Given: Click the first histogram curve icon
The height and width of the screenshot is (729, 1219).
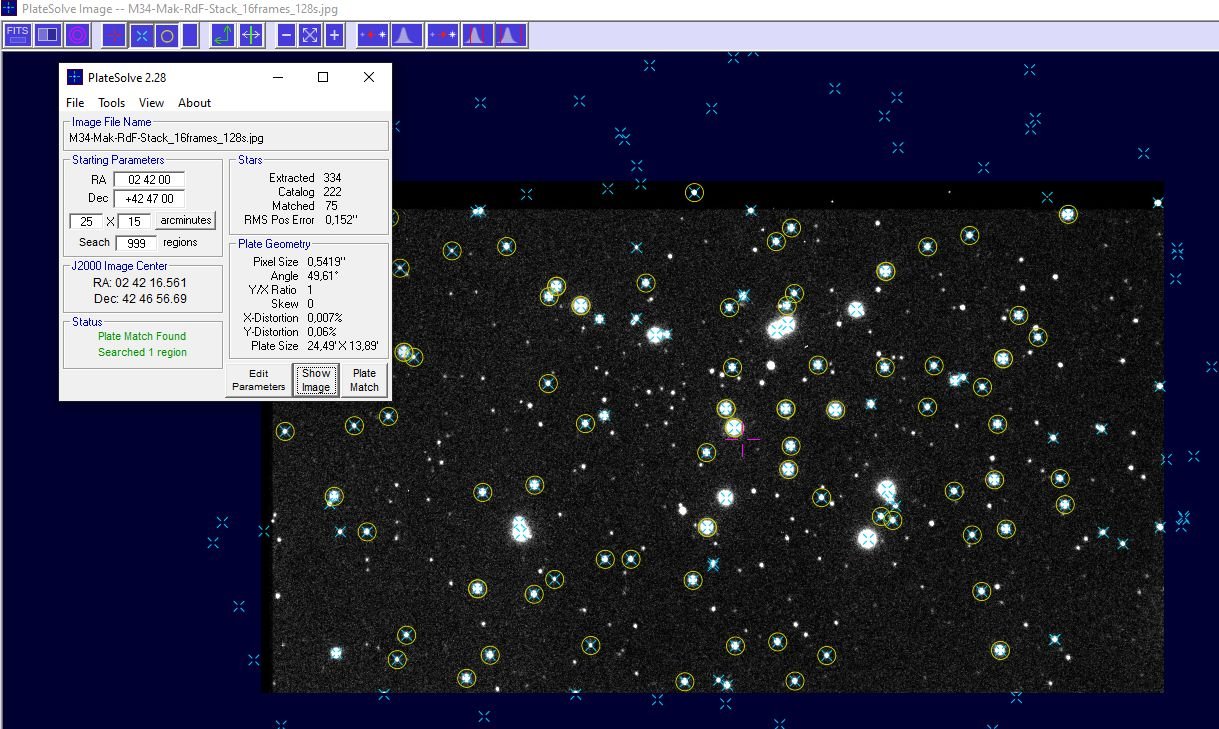Looking at the screenshot, I should (404, 35).
